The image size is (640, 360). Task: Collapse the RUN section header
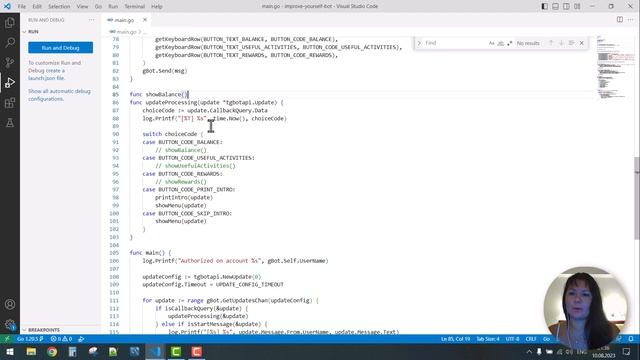click(60, 31)
